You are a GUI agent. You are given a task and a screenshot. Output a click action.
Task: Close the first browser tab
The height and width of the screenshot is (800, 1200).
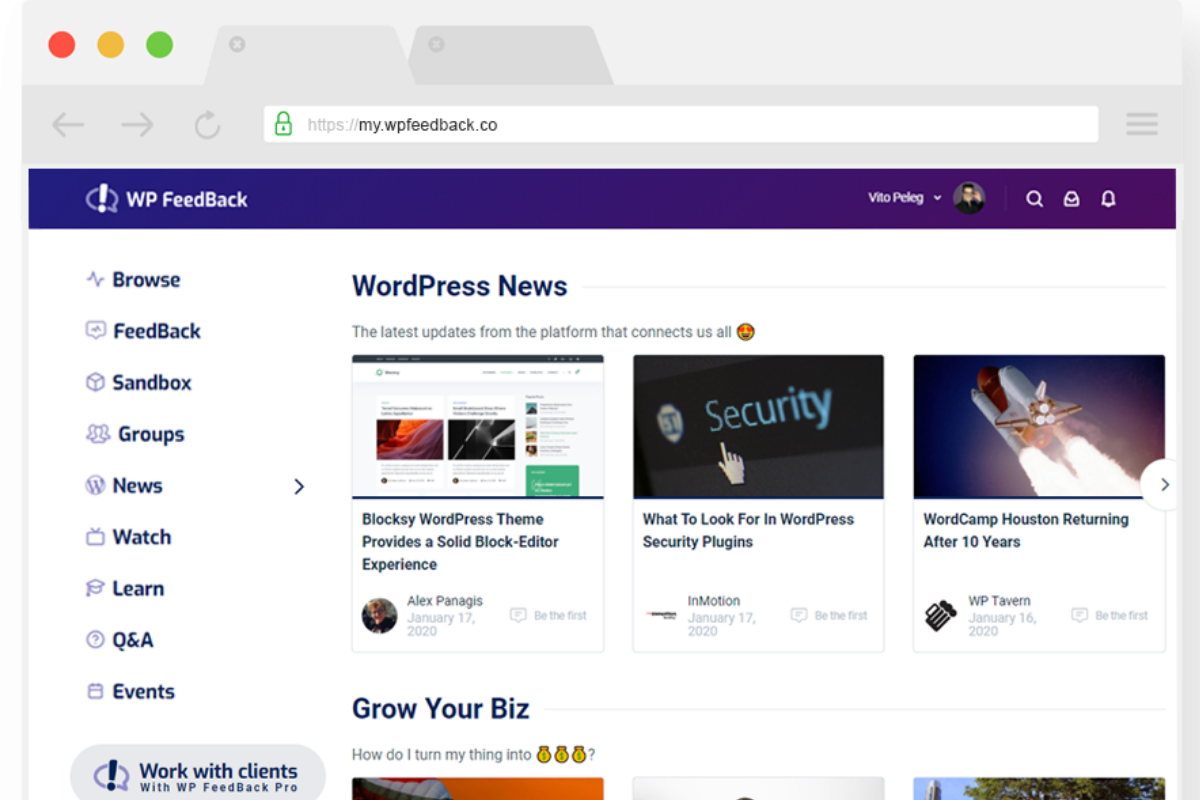coord(237,44)
